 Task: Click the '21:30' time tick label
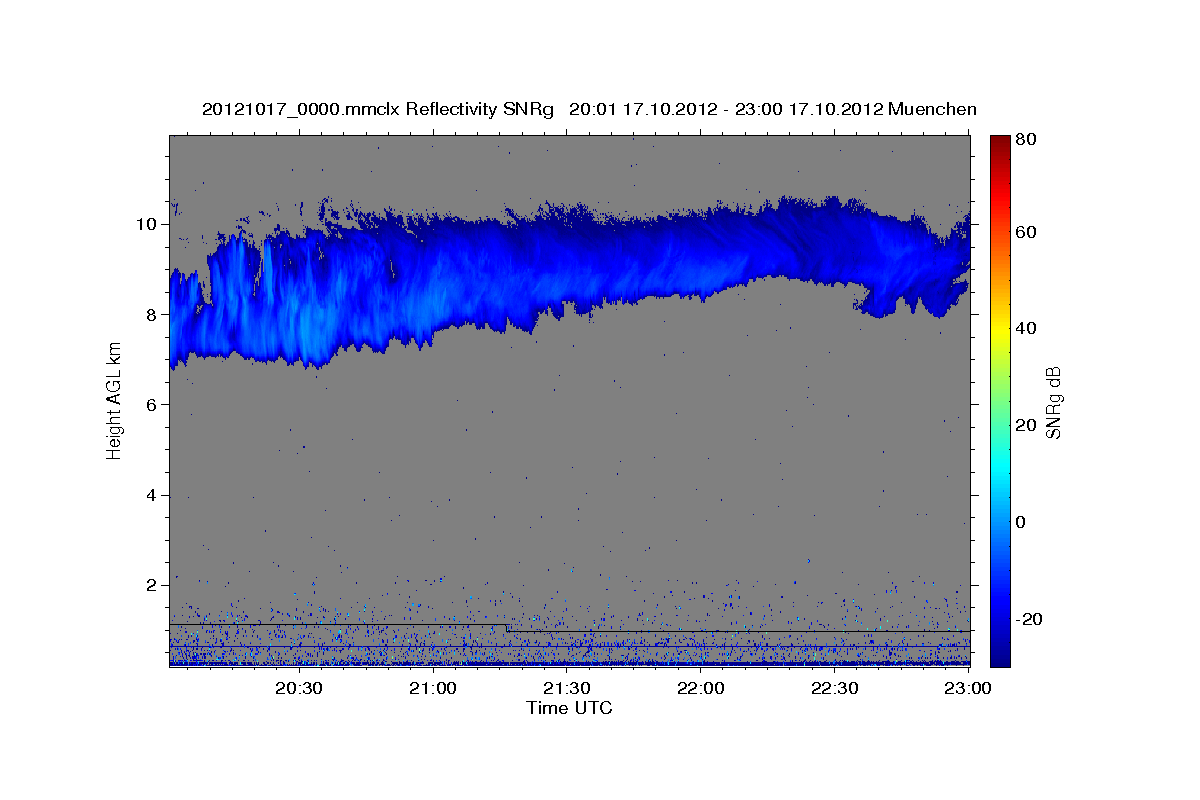pyautogui.click(x=567, y=689)
